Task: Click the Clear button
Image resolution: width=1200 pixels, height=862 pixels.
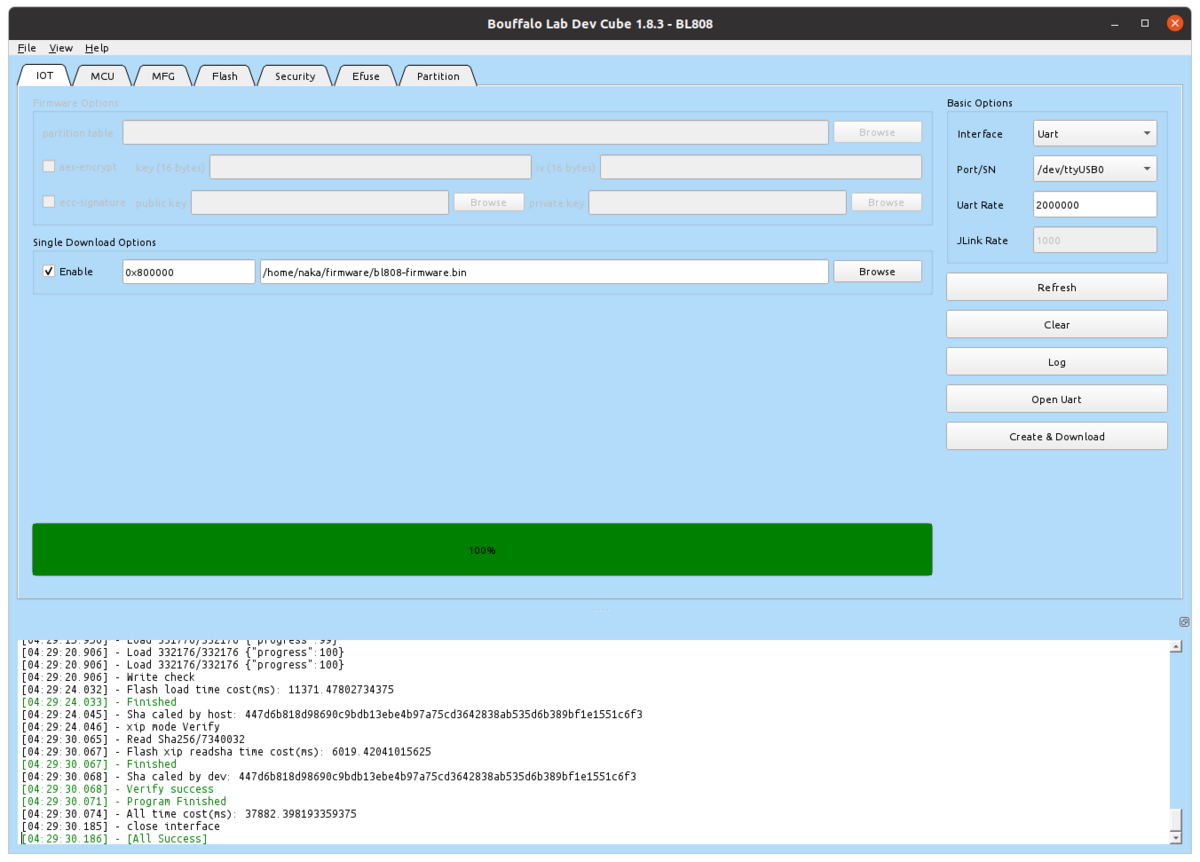Action: pyautogui.click(x=1057, y=324)
